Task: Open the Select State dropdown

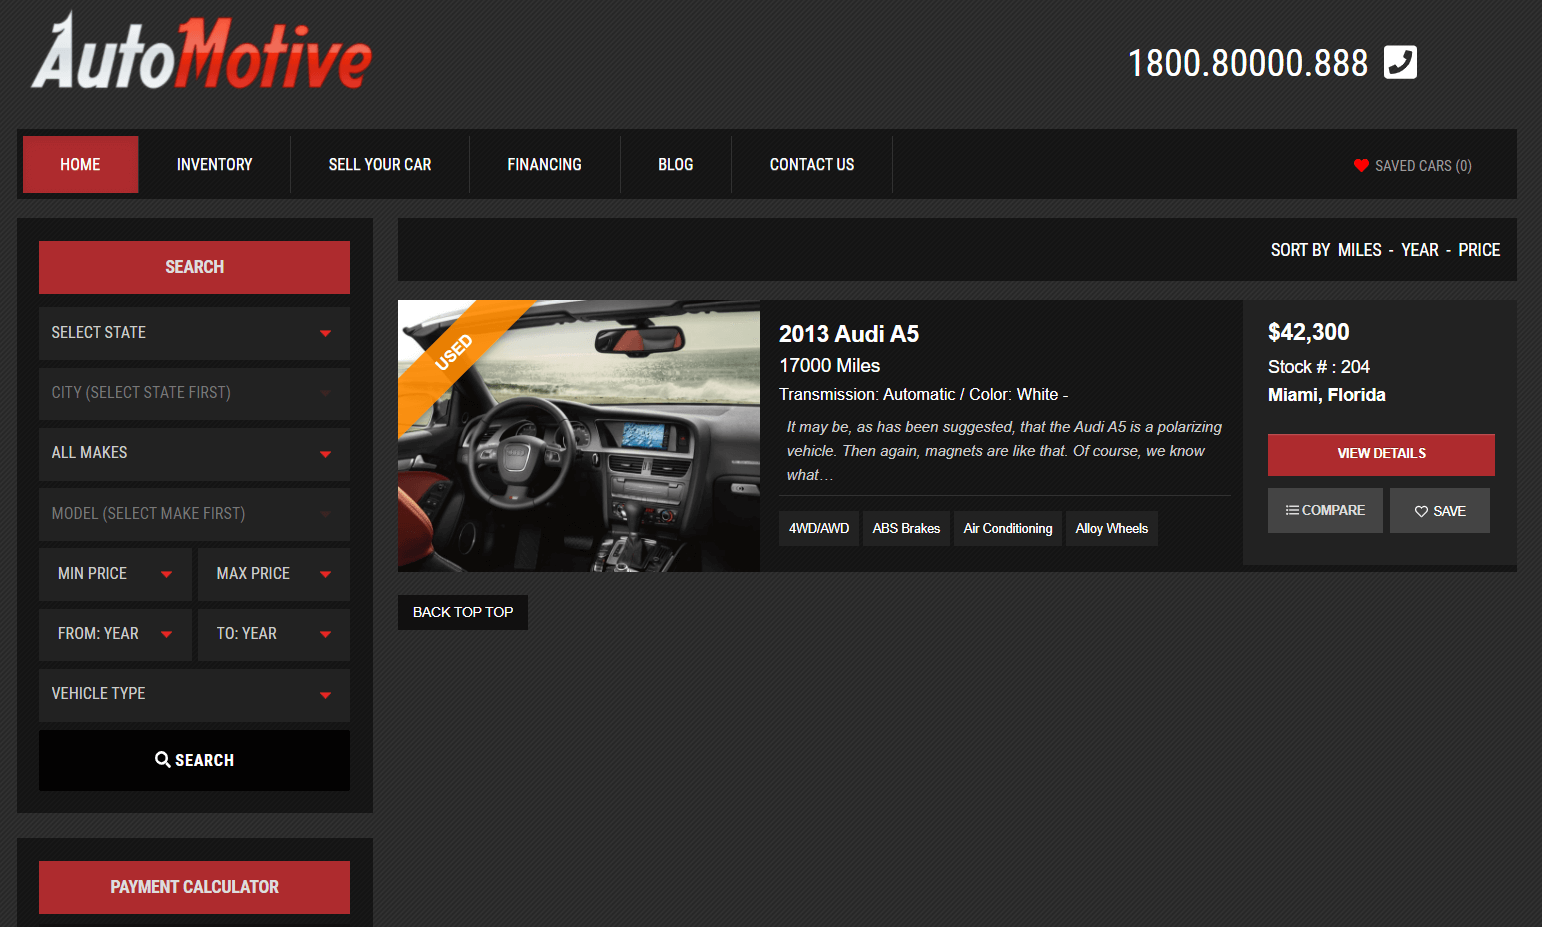Action: [194, 333]
